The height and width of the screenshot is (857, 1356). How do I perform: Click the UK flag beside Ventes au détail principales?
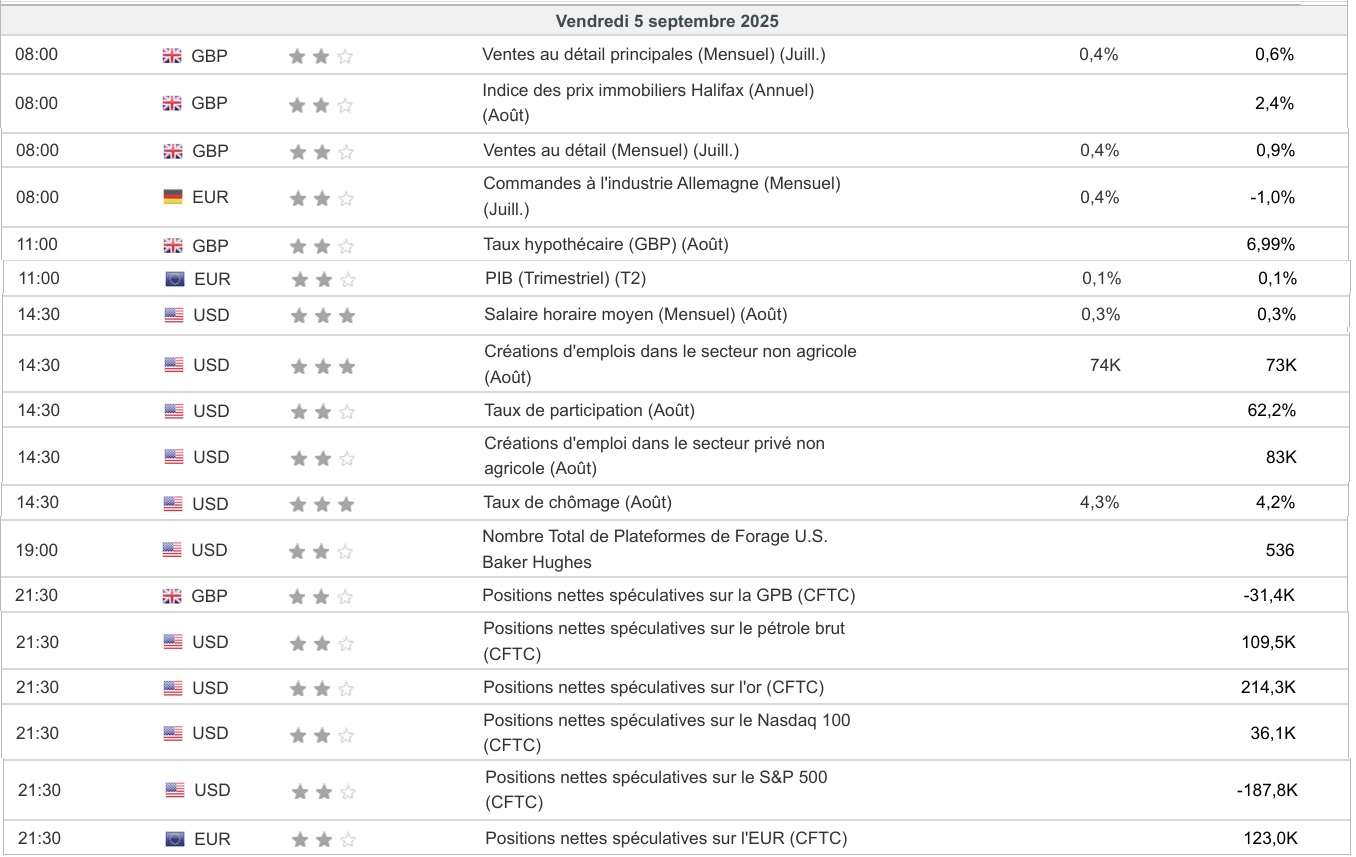[172, 56]
